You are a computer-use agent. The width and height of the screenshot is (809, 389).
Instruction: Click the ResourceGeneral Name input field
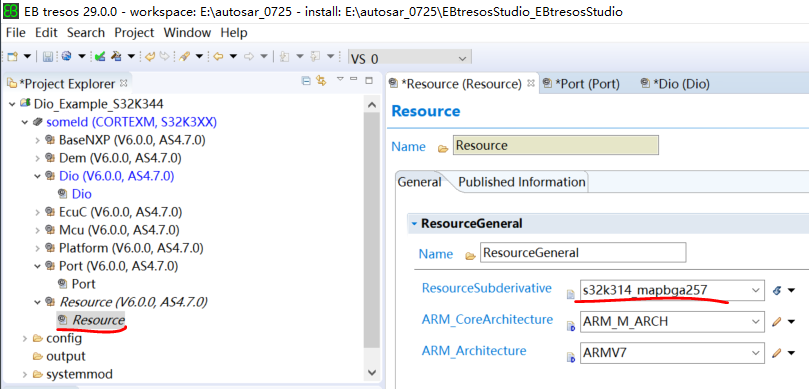pos(583,253)
